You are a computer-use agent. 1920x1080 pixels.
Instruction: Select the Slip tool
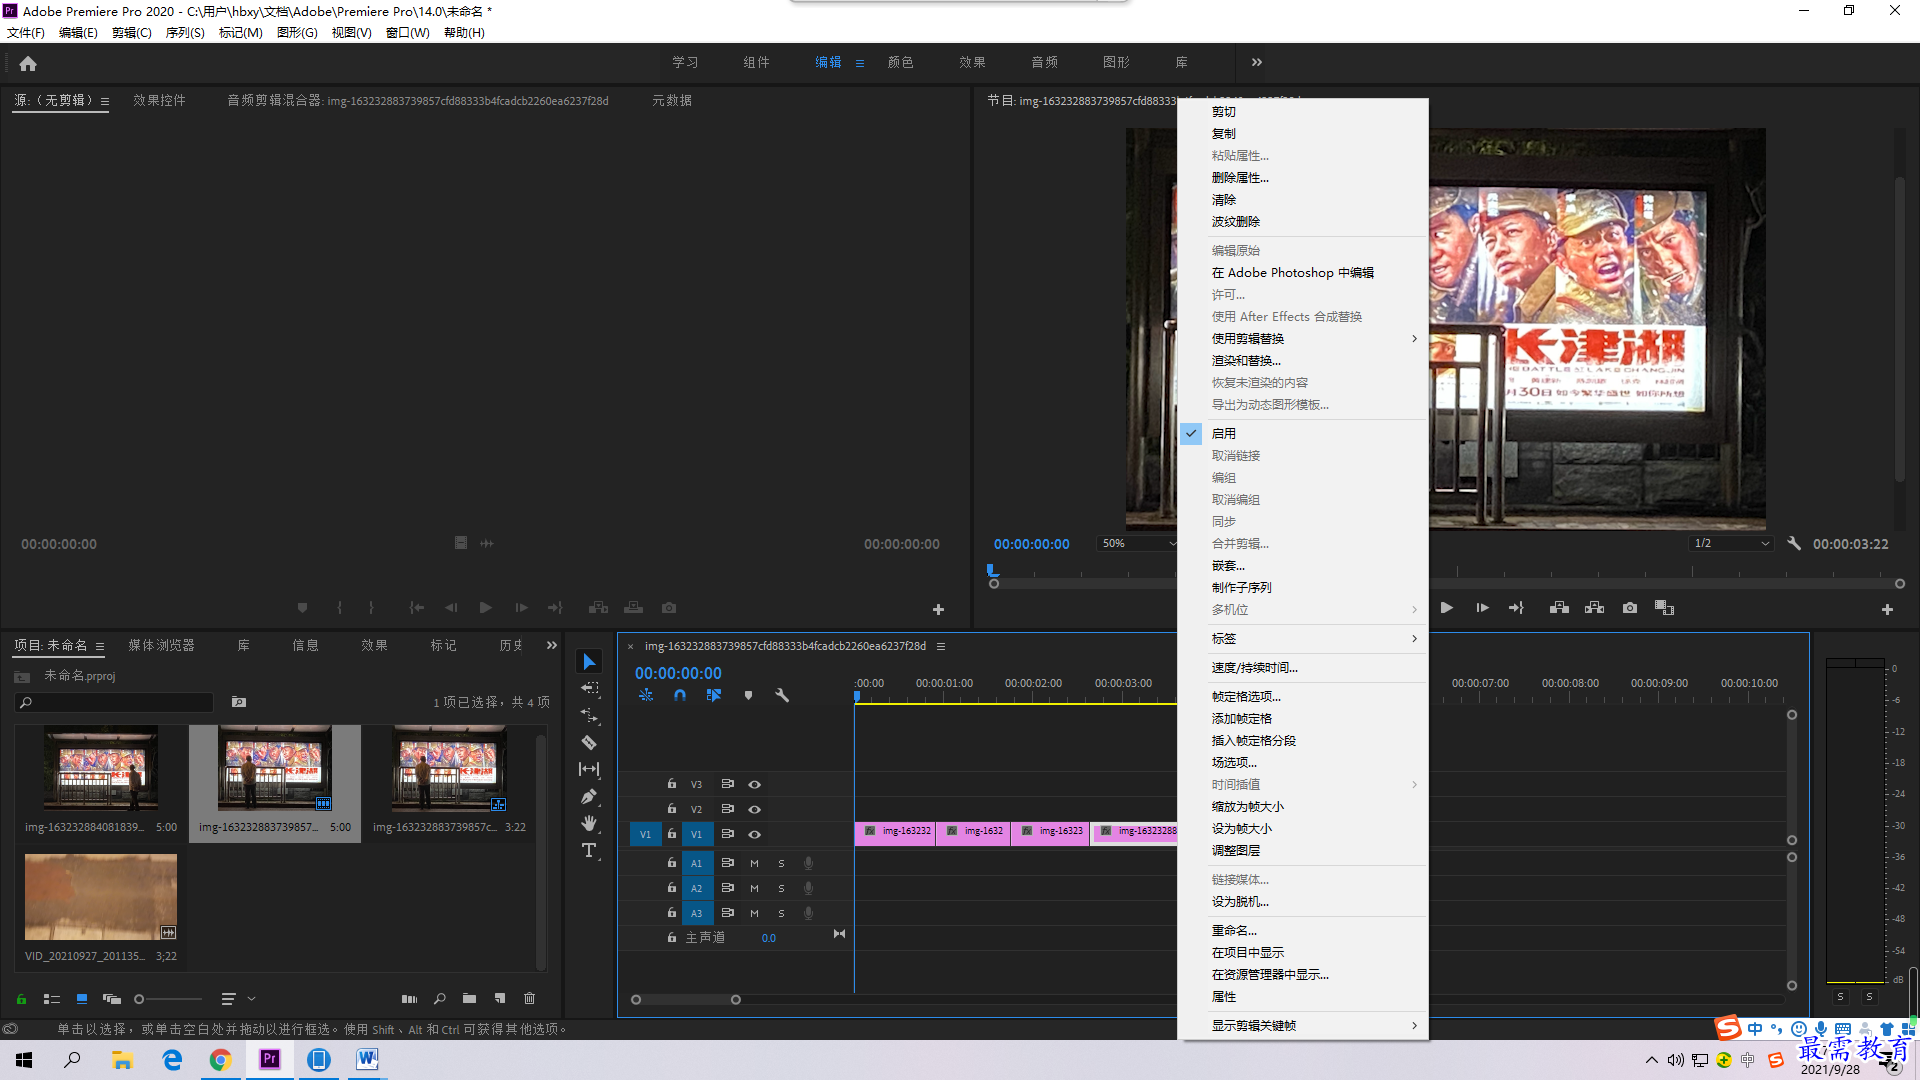click(589, 769)
